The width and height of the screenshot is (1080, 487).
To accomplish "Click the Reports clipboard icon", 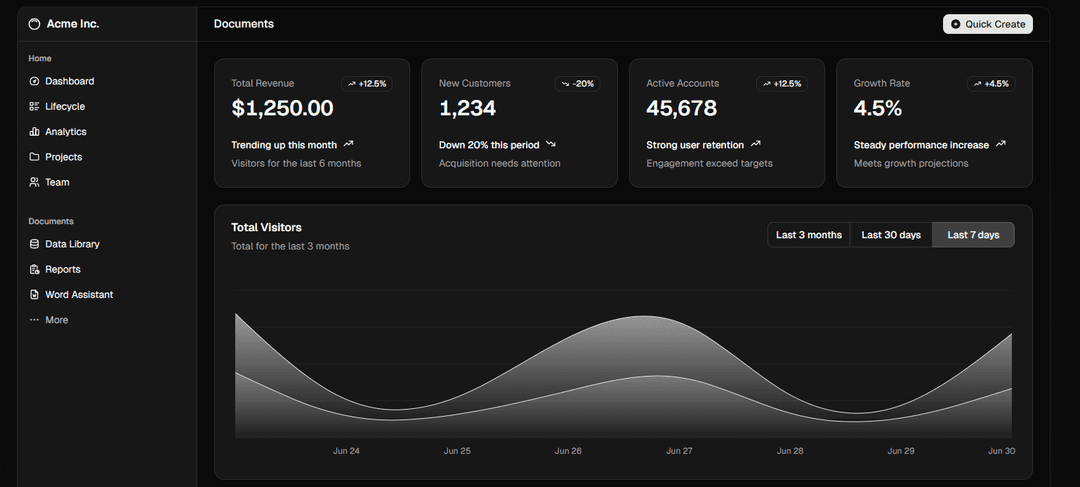I will point(35,270).
